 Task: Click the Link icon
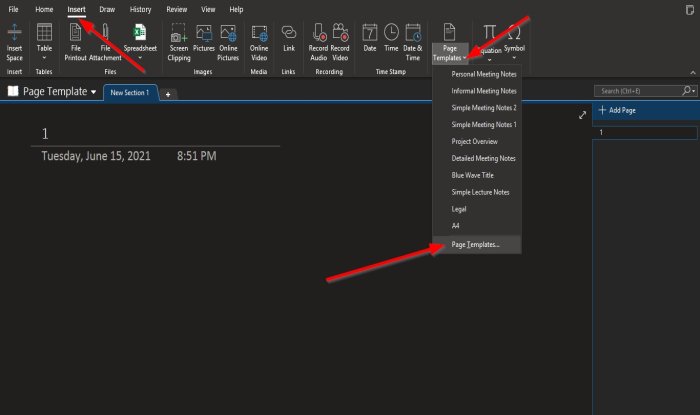pos(289,32)
